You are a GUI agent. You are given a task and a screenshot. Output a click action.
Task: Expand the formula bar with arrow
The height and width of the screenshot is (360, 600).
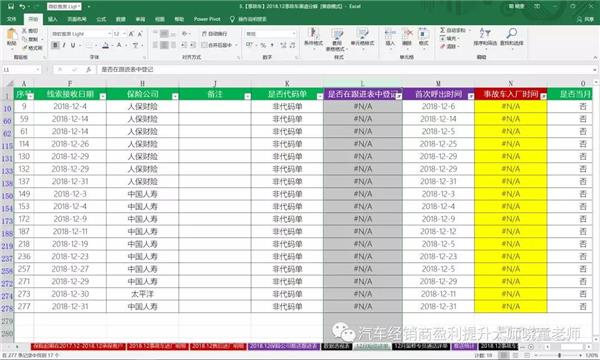pos(595,70)
